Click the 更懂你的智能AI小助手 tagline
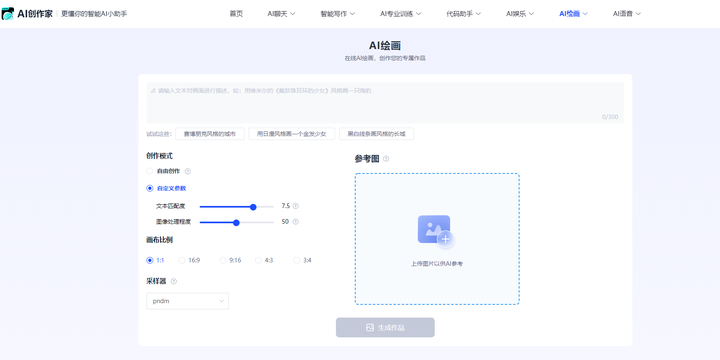Image resolution: width=720 pixels, height=360 pixels. 94,14
